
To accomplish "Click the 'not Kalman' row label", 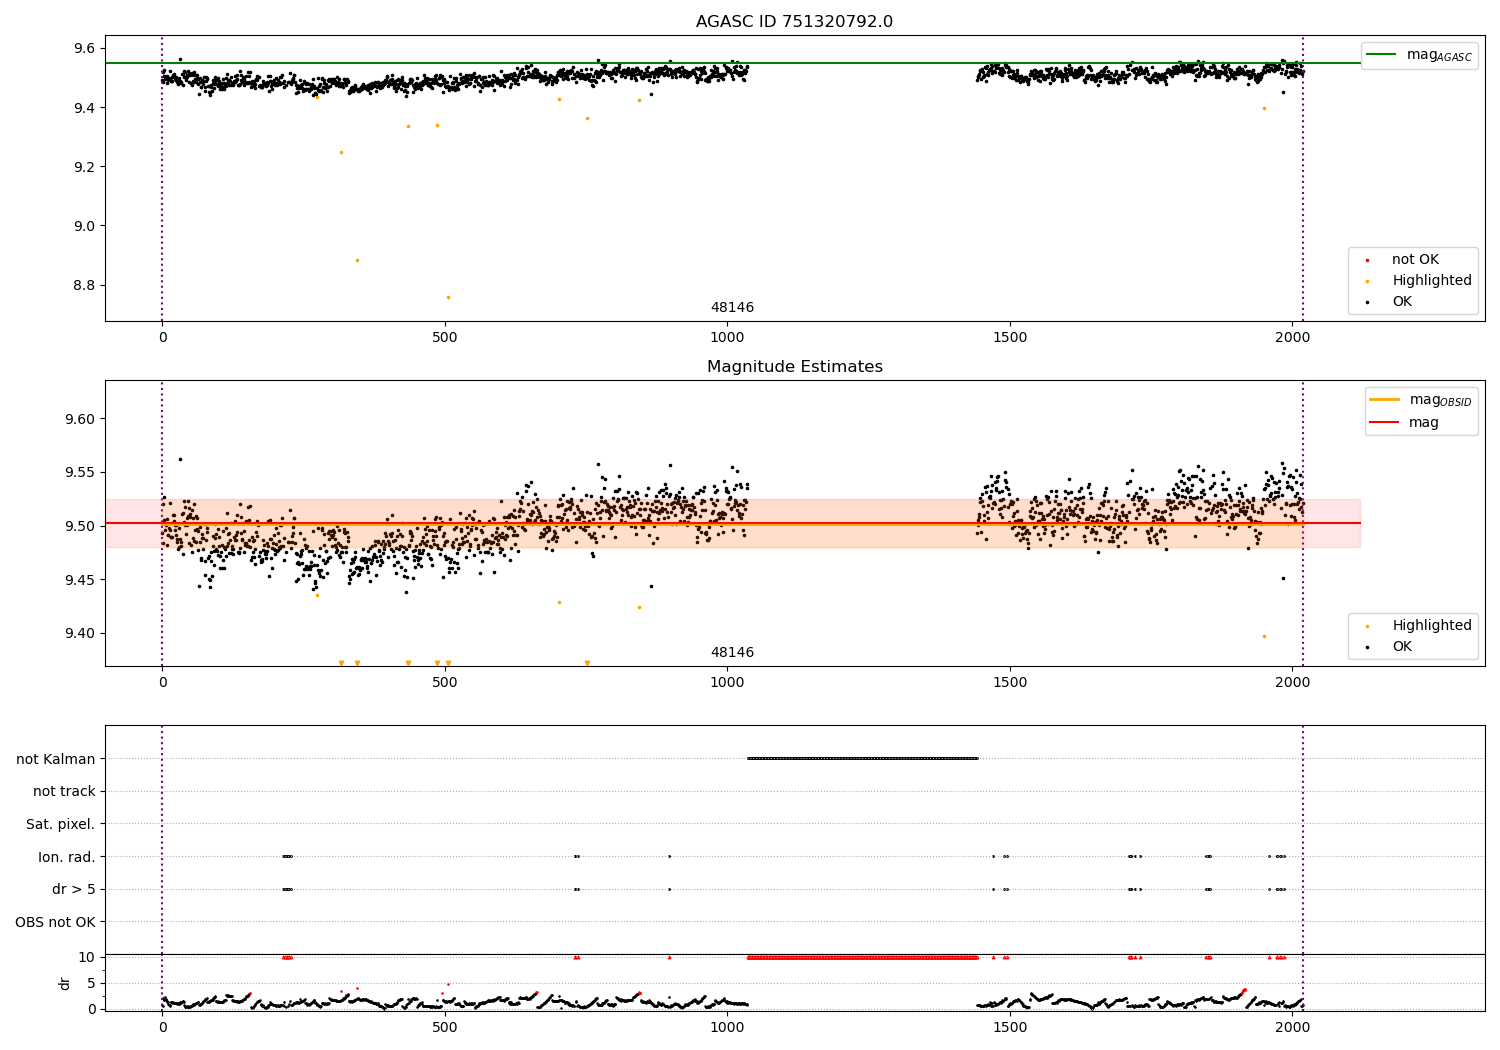I will pyautogui.click(x=56, y=759).
